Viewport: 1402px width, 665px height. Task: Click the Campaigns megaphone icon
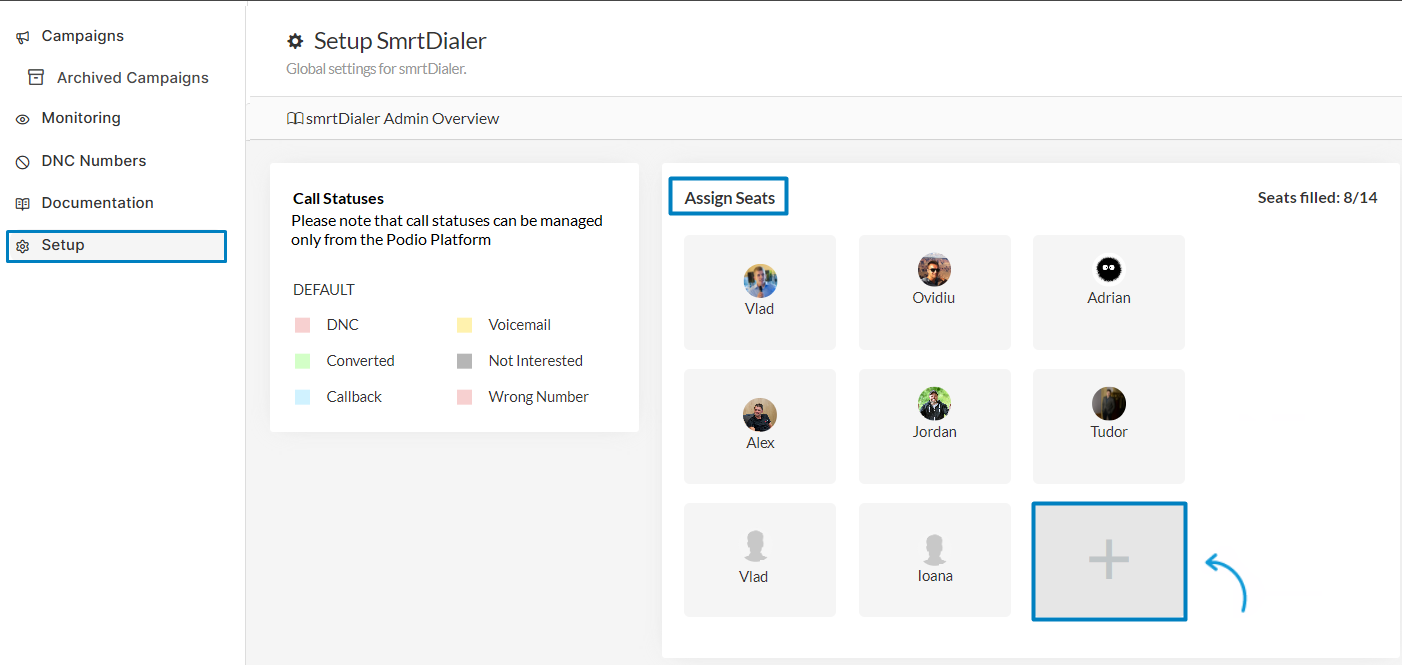[23, 37]
